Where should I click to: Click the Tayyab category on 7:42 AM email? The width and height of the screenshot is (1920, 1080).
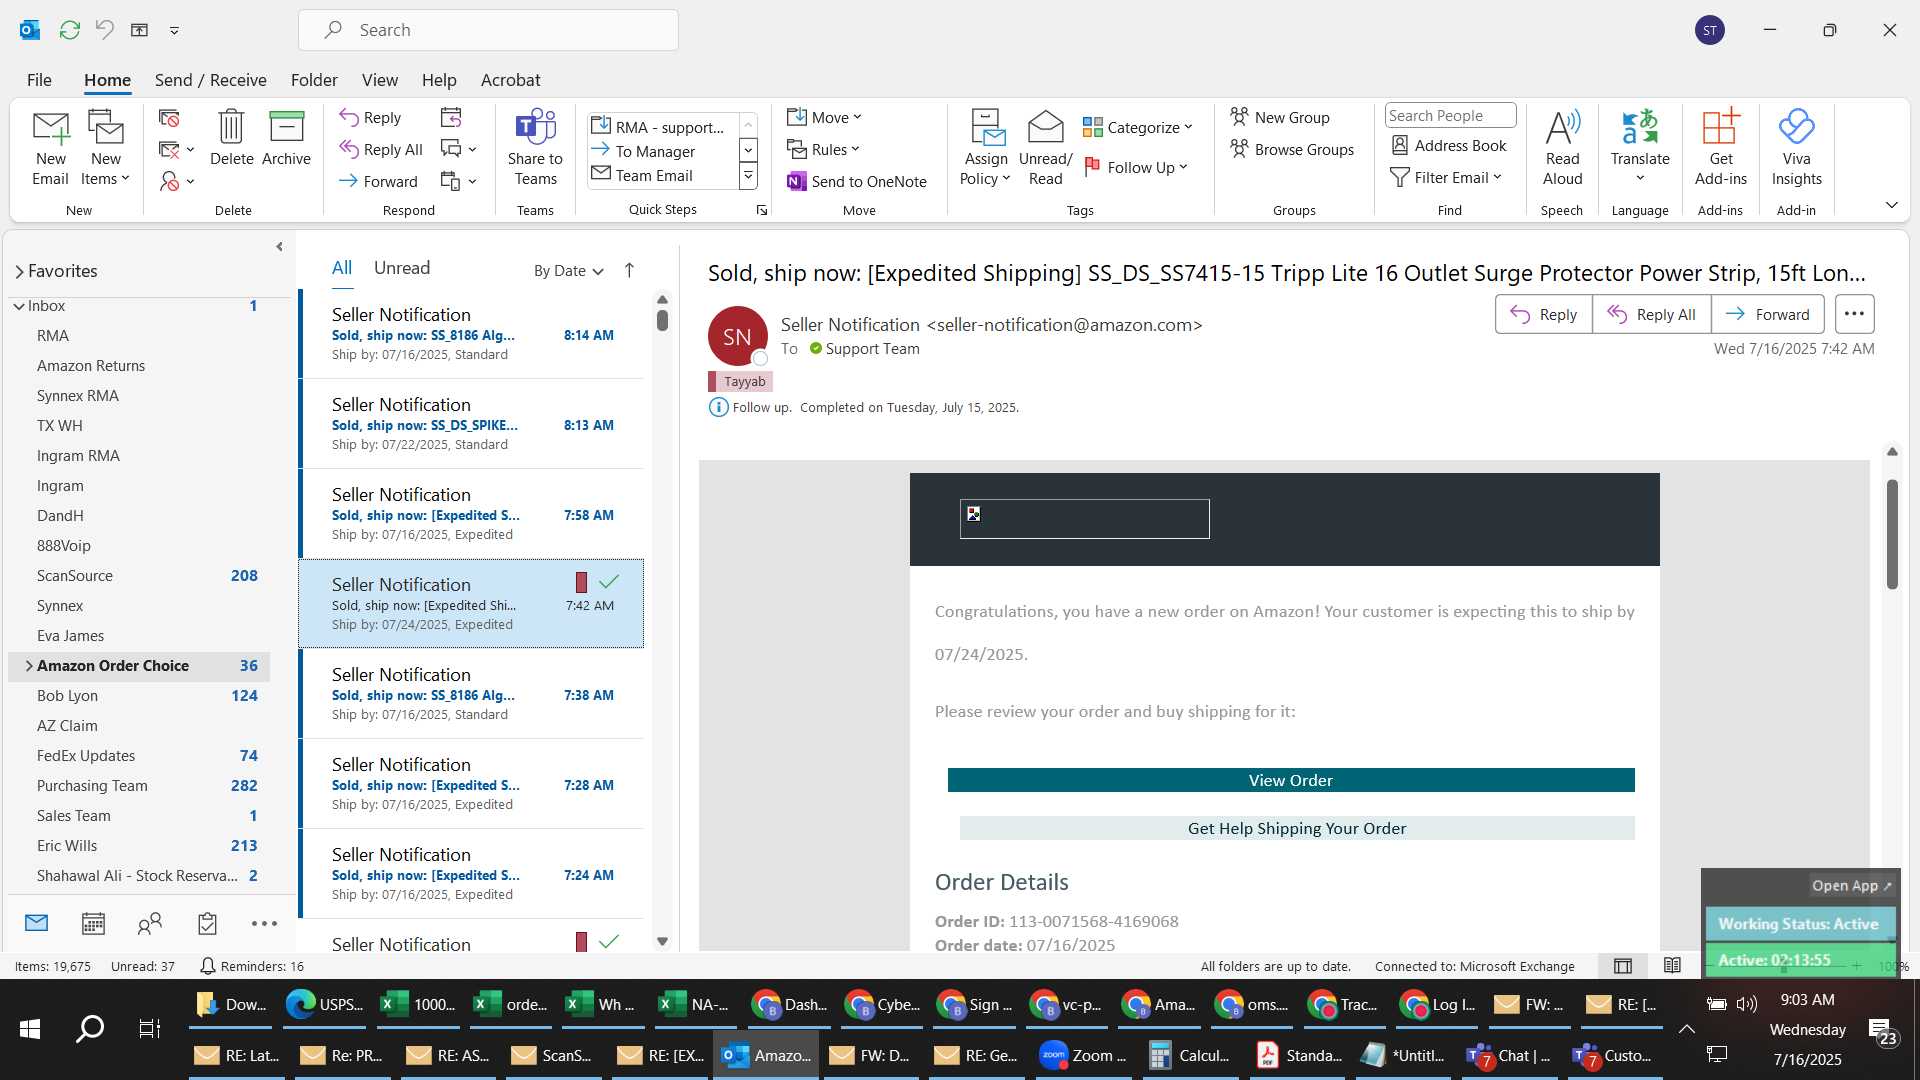pyautogui.click(x=581, y=582)
